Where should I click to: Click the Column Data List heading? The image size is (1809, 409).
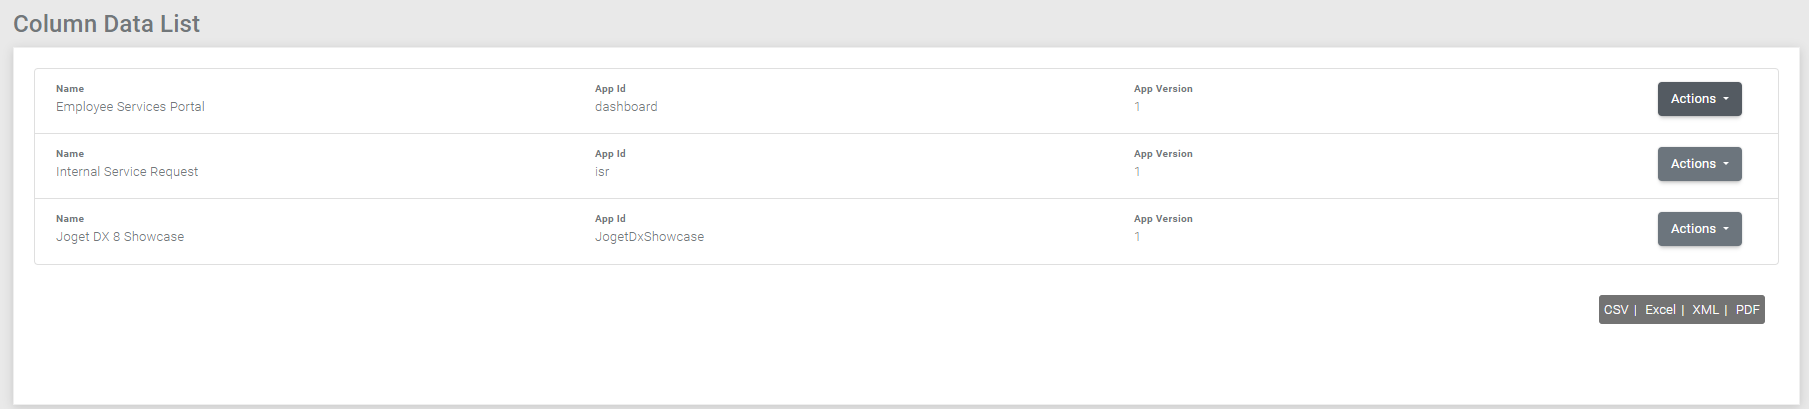(x=106, y=24)
